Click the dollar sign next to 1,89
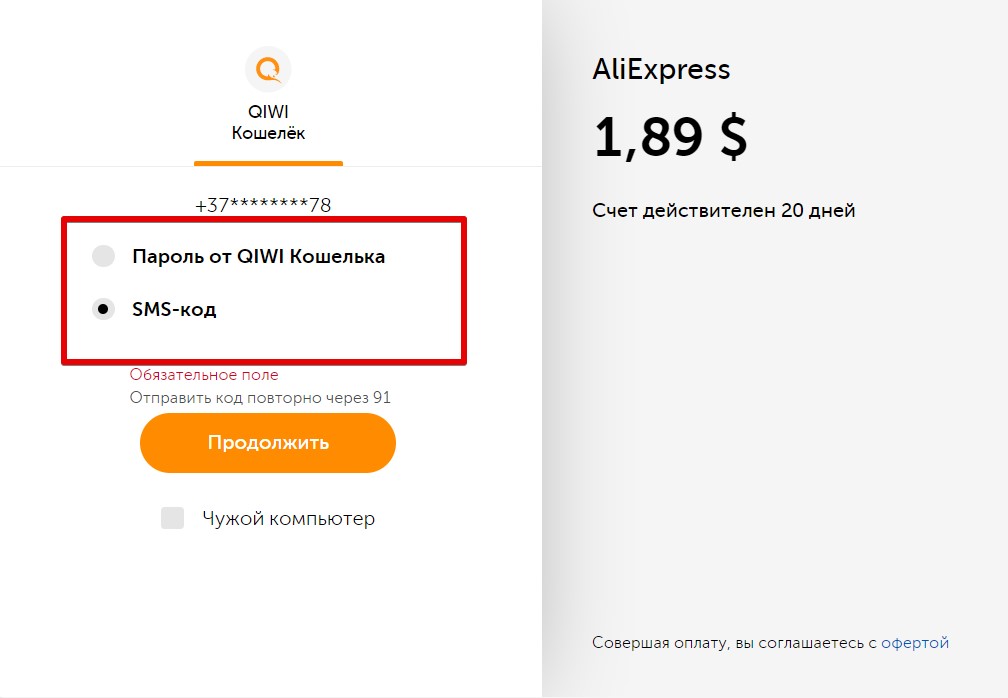This screenshot has height=698, width=1008. pos(734,137)
